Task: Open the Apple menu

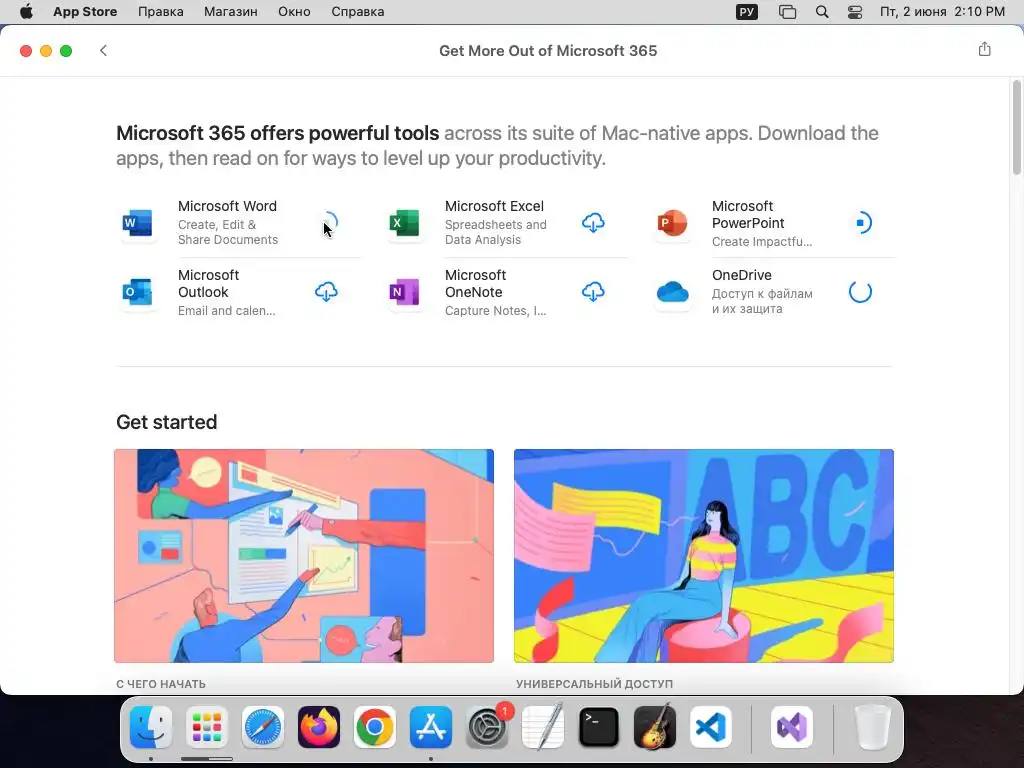Action: point(26,12)
